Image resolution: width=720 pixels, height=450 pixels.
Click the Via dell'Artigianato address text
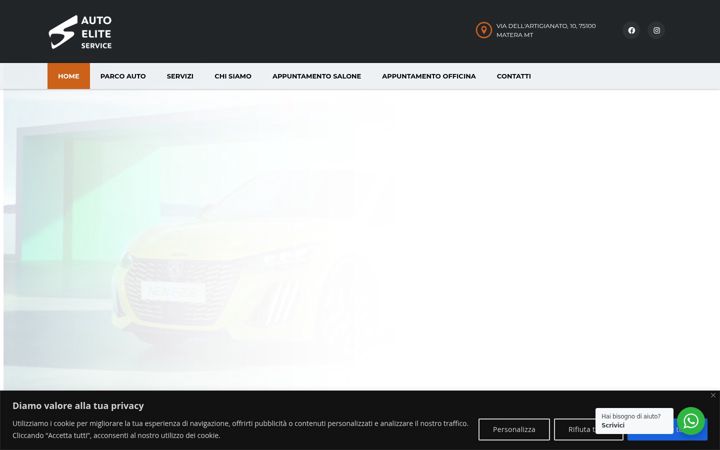[x=546, y=30]
